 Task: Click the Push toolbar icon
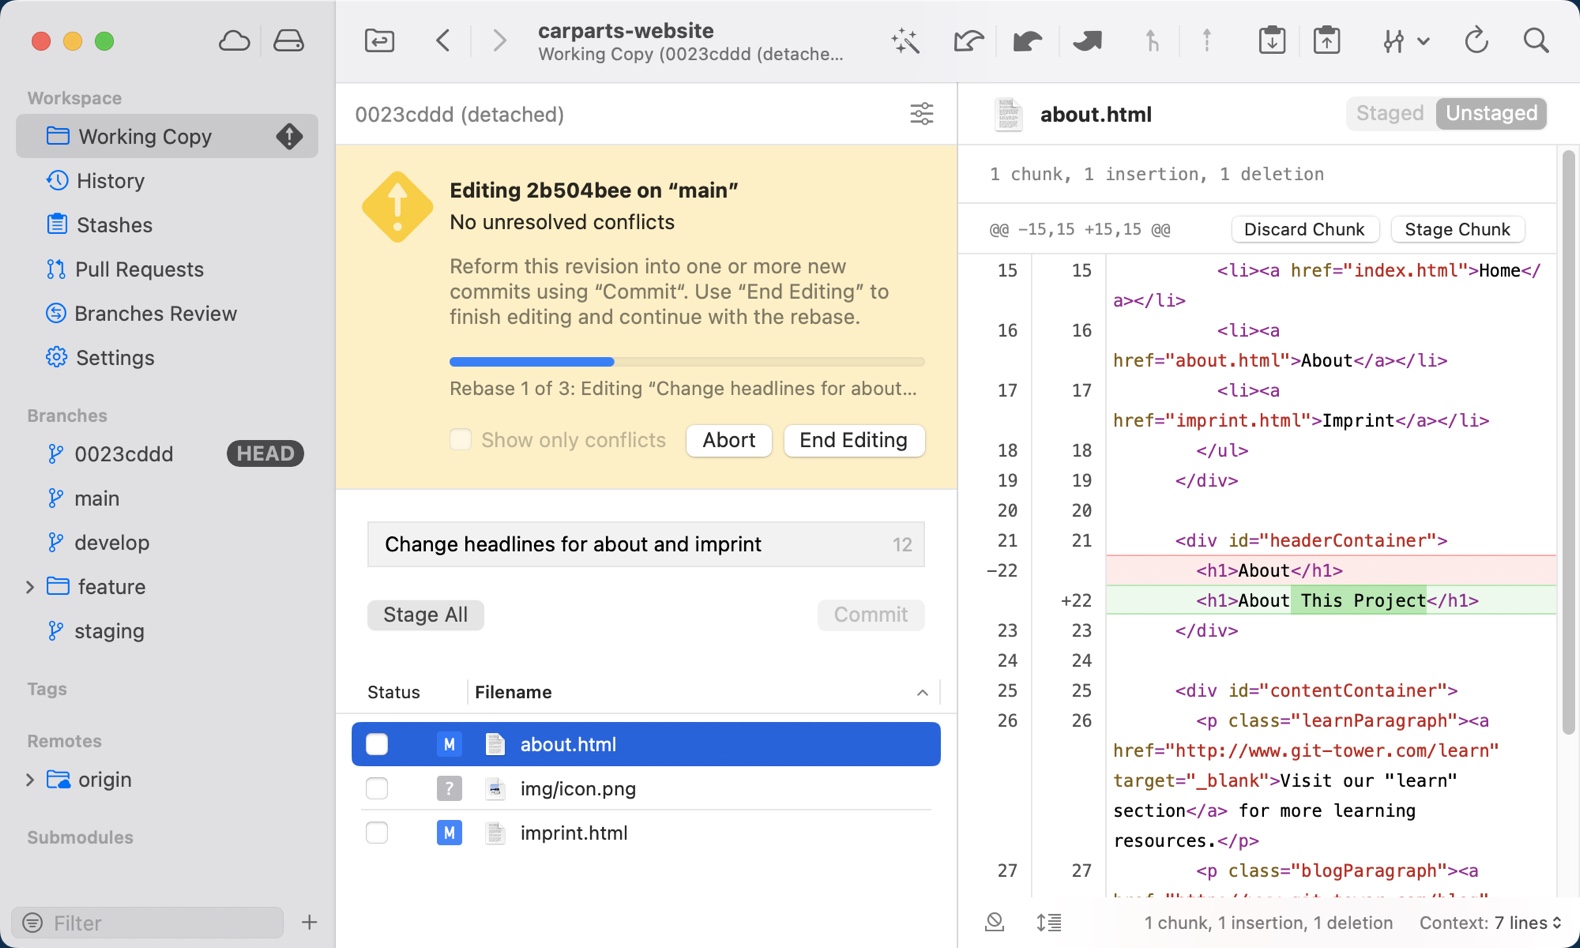tap(1087, 41)
